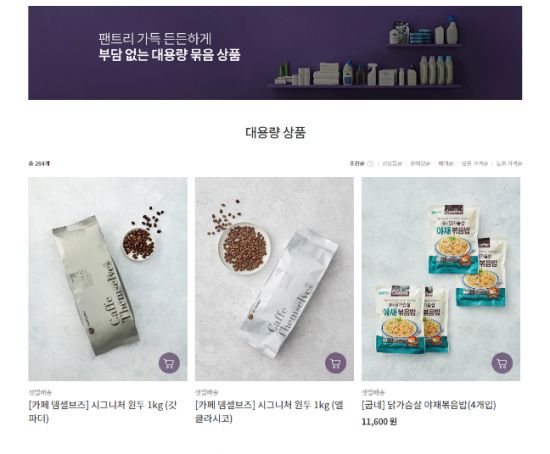Screen dimensions: 550x454
Task: Open the help icon beside 추천순
Action: tap(370, 163)
